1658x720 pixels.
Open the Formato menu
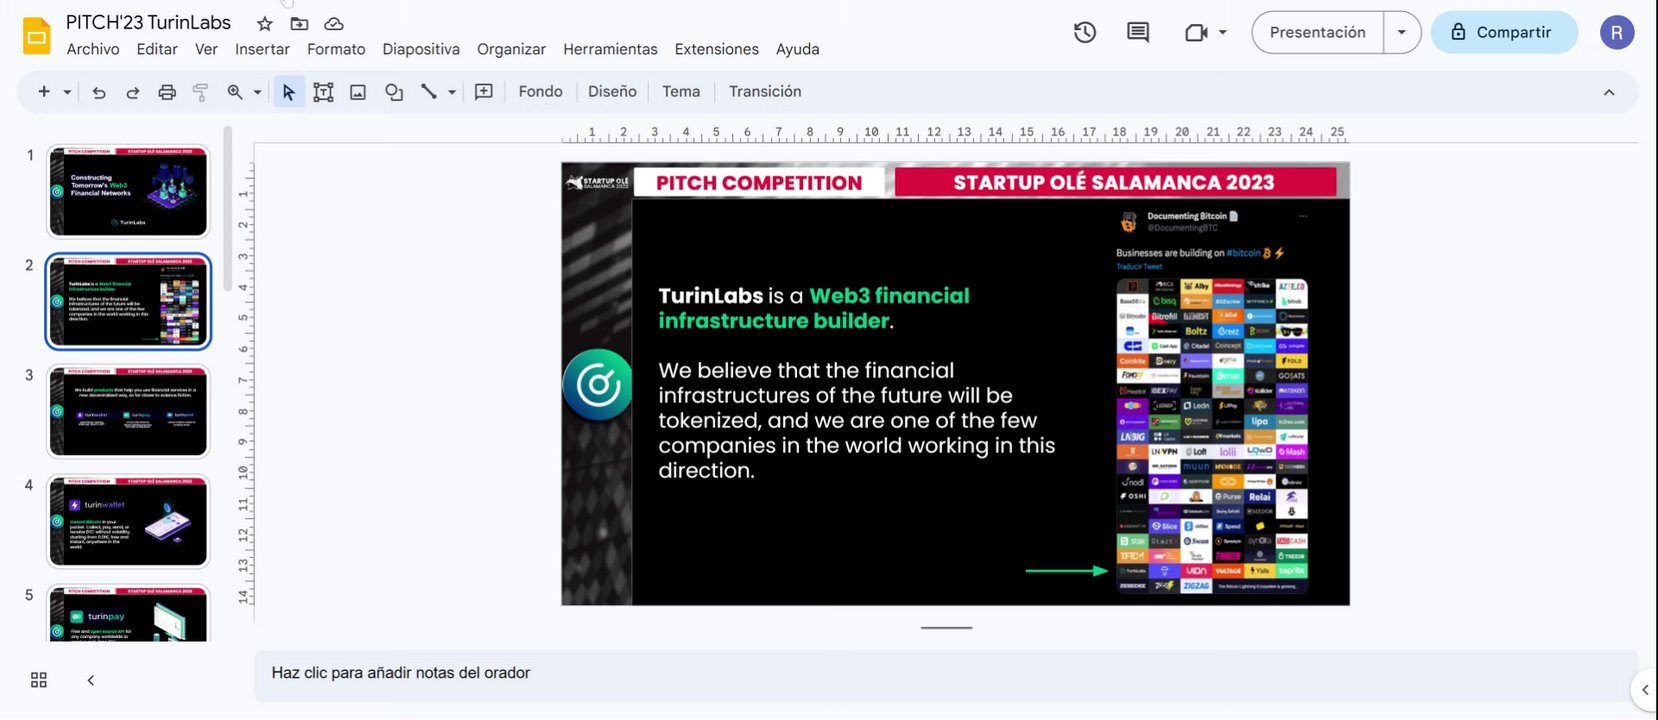pos(336,49)
